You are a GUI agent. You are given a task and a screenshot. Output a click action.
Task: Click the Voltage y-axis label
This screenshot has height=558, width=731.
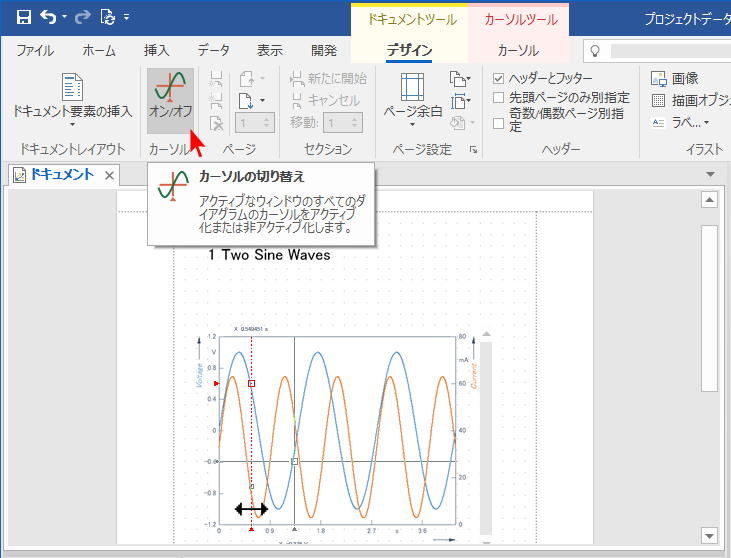click(200, 375)
